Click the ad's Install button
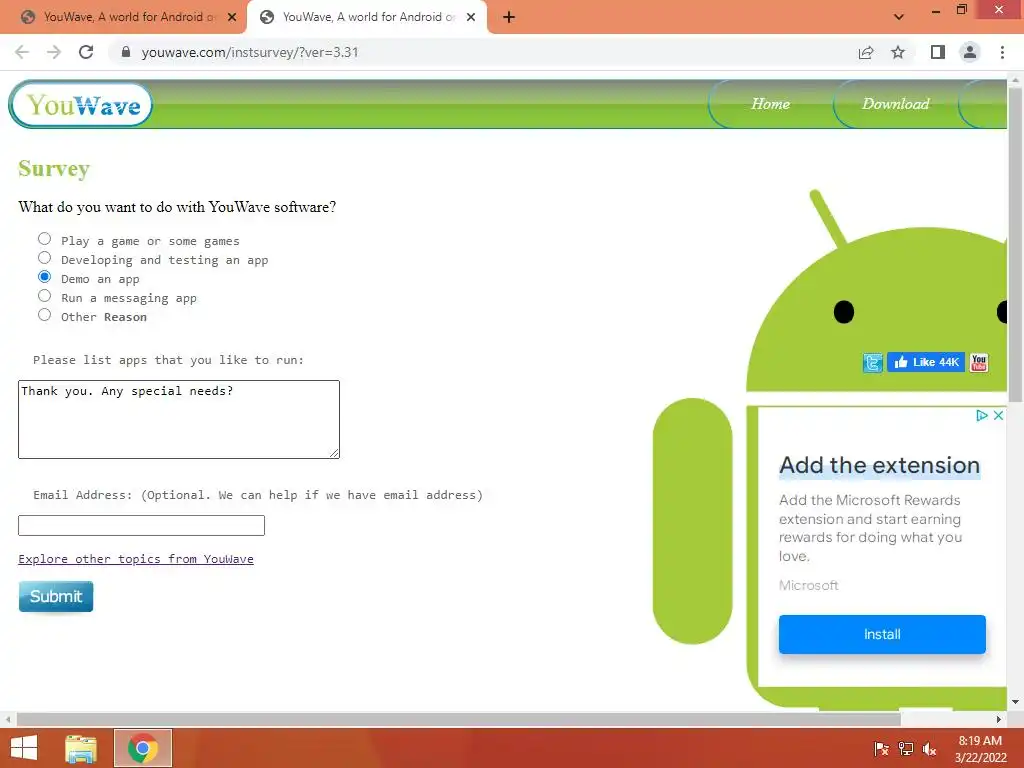1024x768 pixels. pos(882,634)
